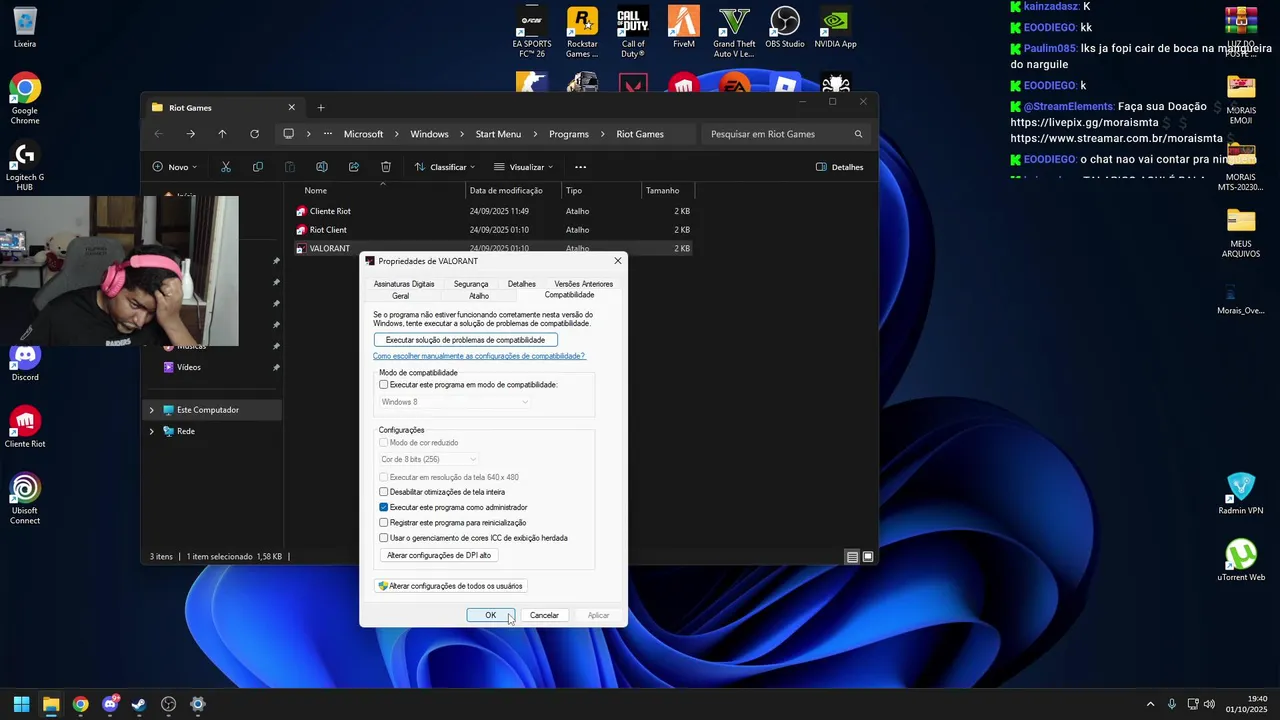Select the Riot Client file row

[493, 230]
